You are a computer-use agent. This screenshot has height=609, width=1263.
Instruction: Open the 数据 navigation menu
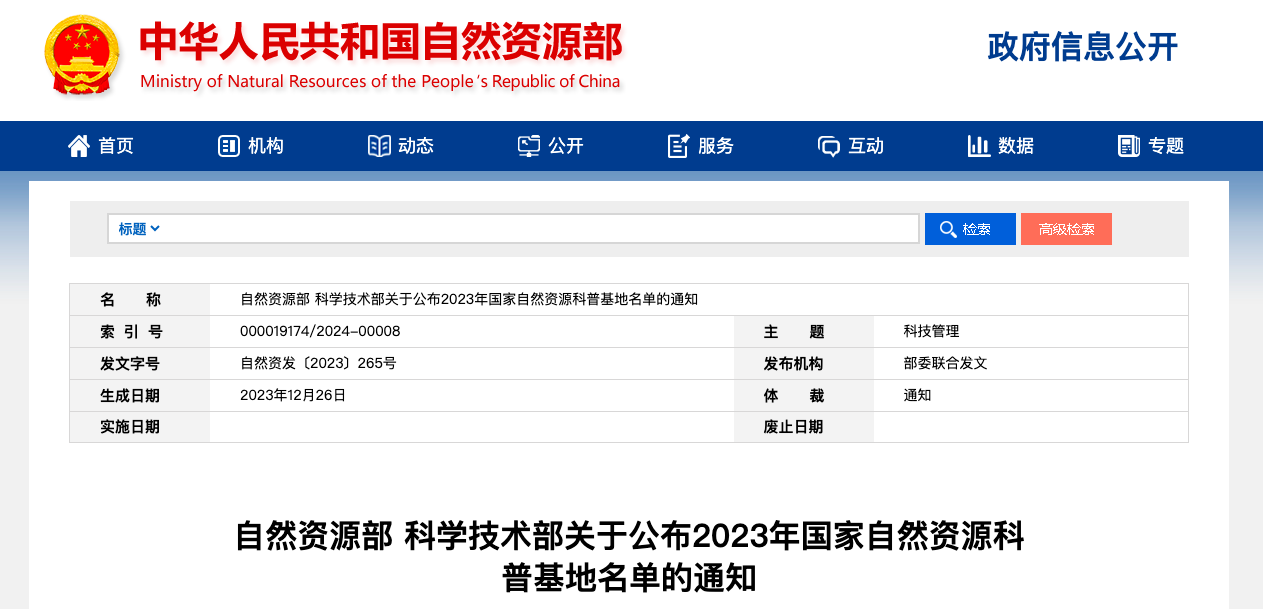pos(1016,146)
